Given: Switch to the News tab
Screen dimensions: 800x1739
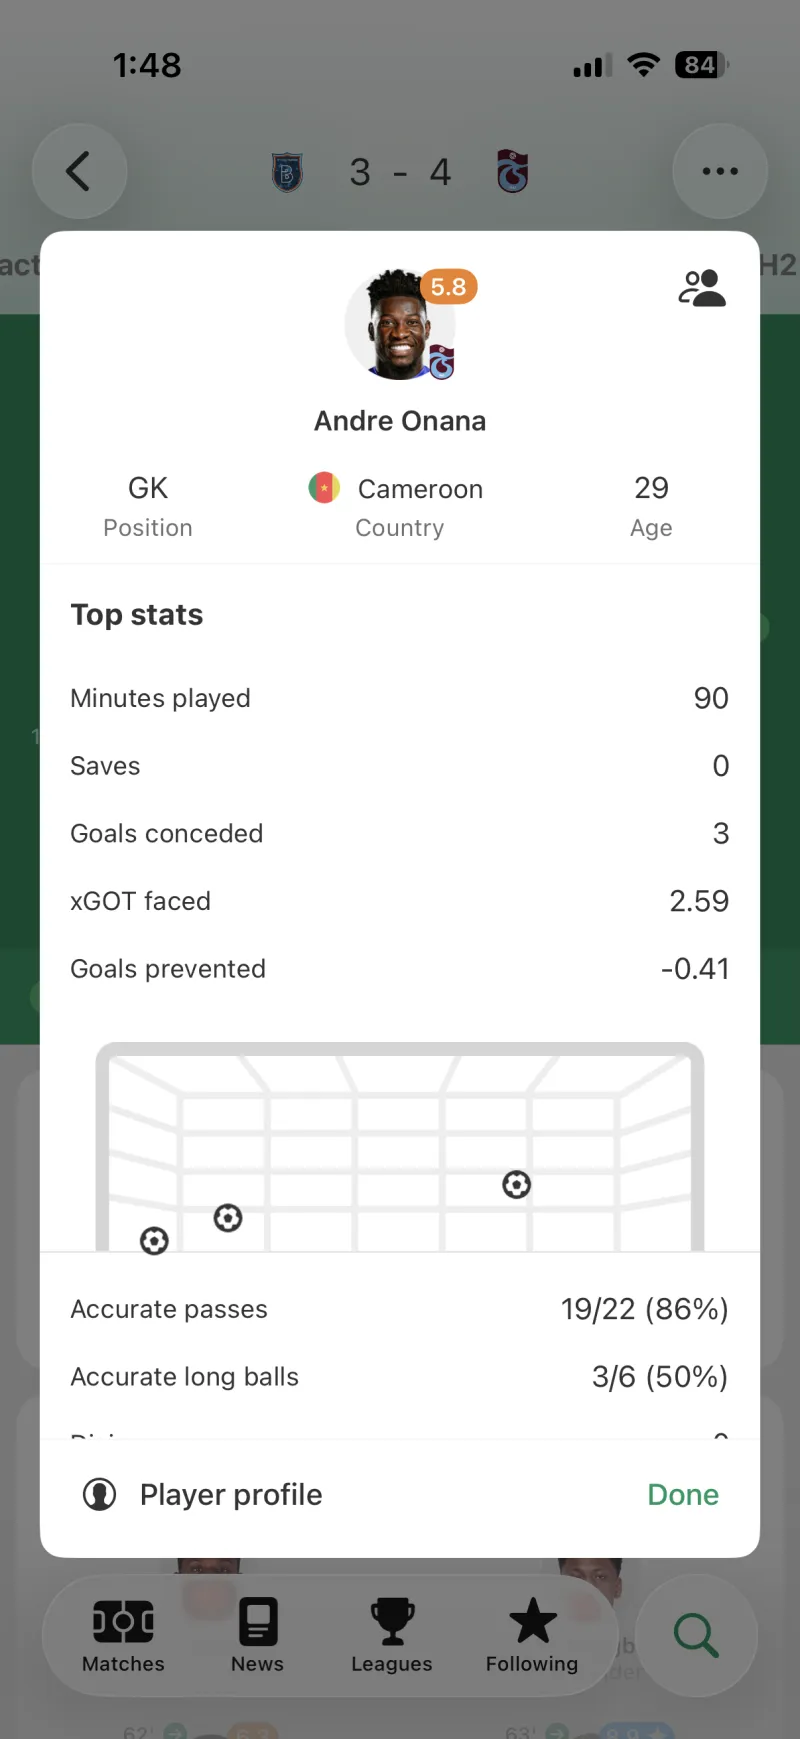Looking at the screenshot, I should pos(257,1635).
